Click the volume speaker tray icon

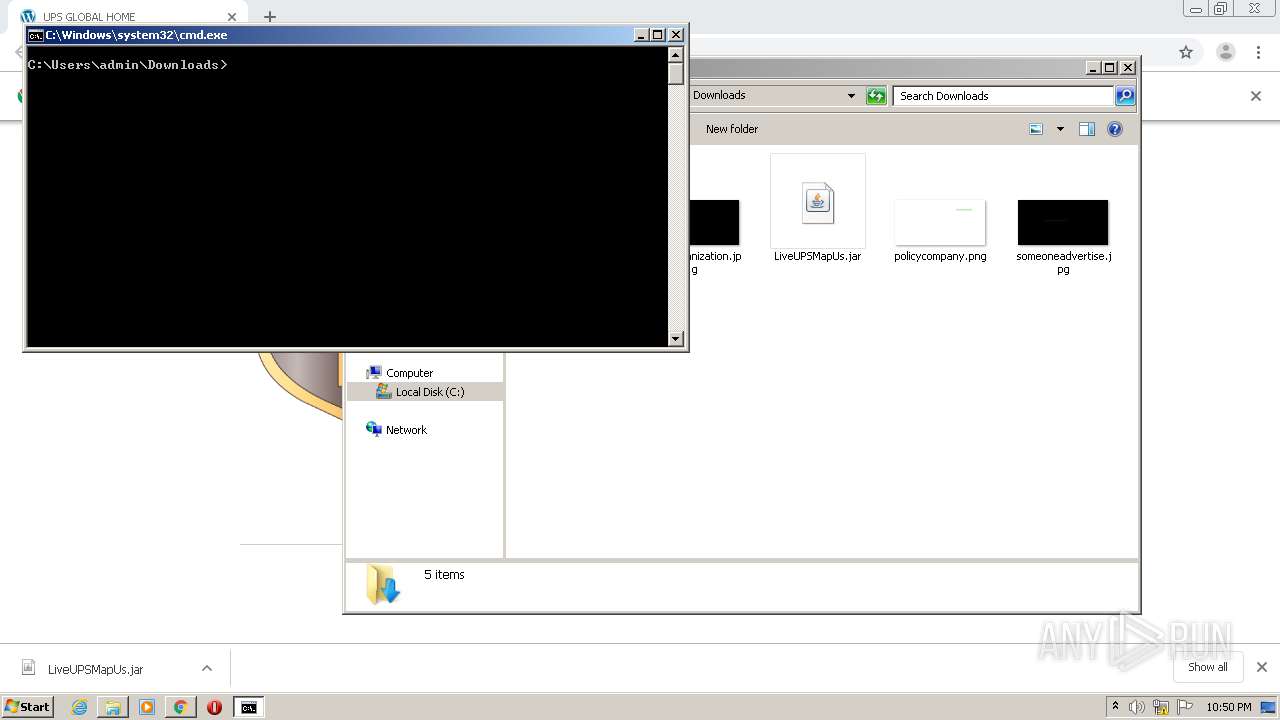coord(1138,707)
